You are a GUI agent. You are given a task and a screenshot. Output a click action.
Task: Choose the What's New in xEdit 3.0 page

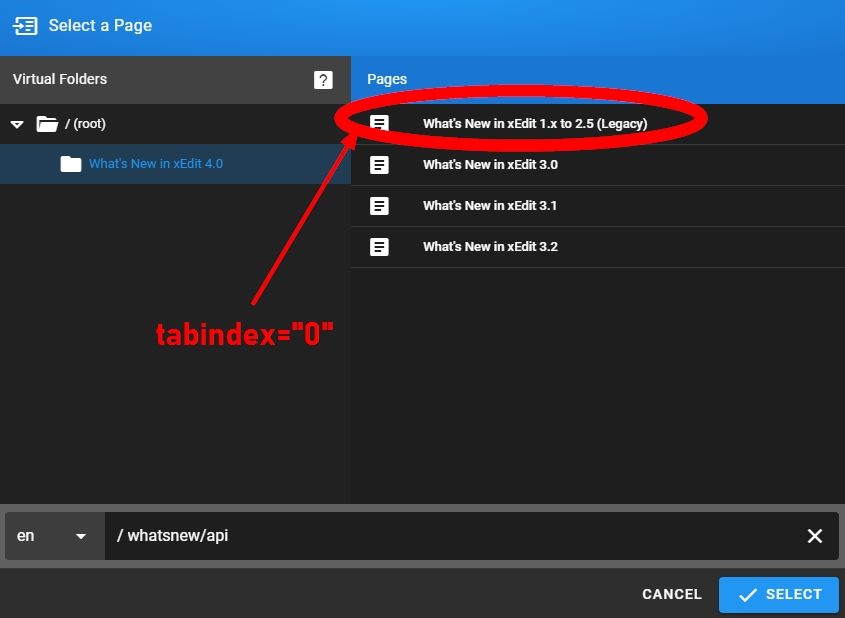coord(598,165)
